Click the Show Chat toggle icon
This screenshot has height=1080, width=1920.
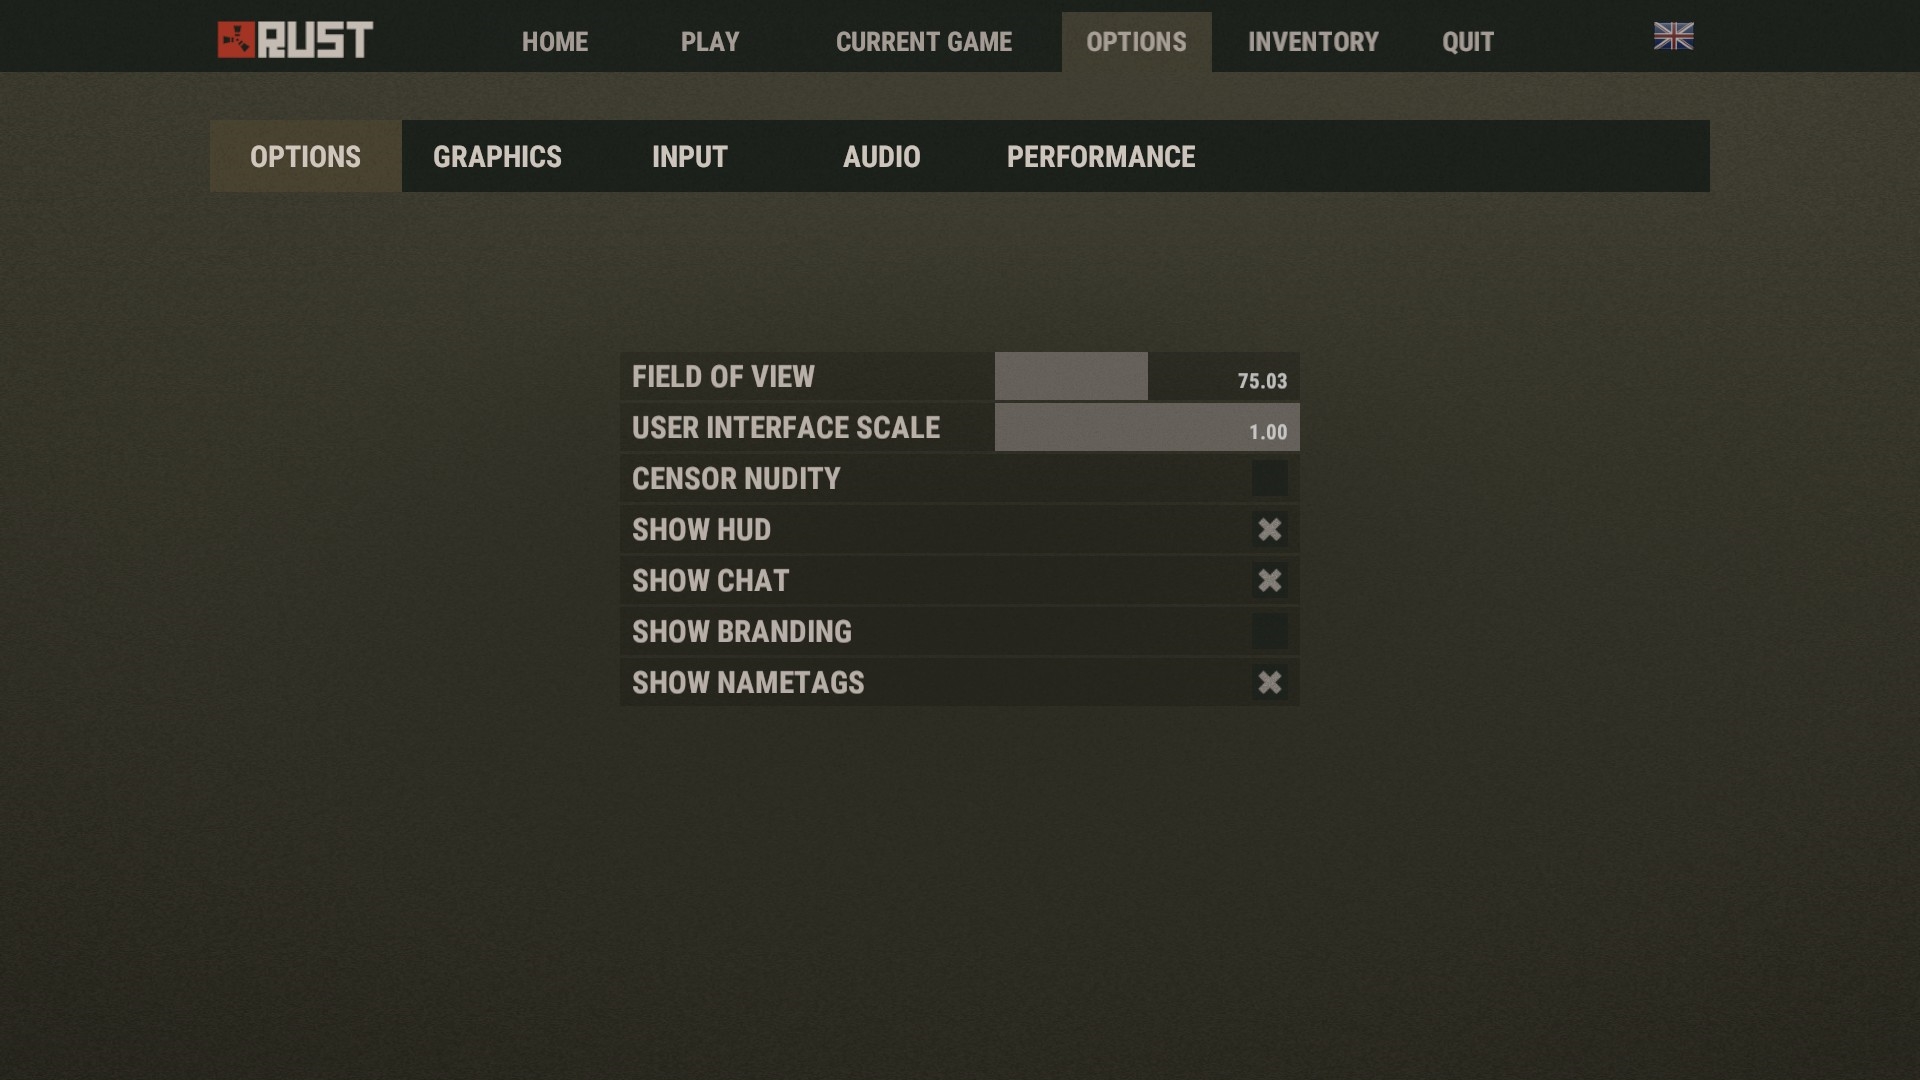[1267, 580]
